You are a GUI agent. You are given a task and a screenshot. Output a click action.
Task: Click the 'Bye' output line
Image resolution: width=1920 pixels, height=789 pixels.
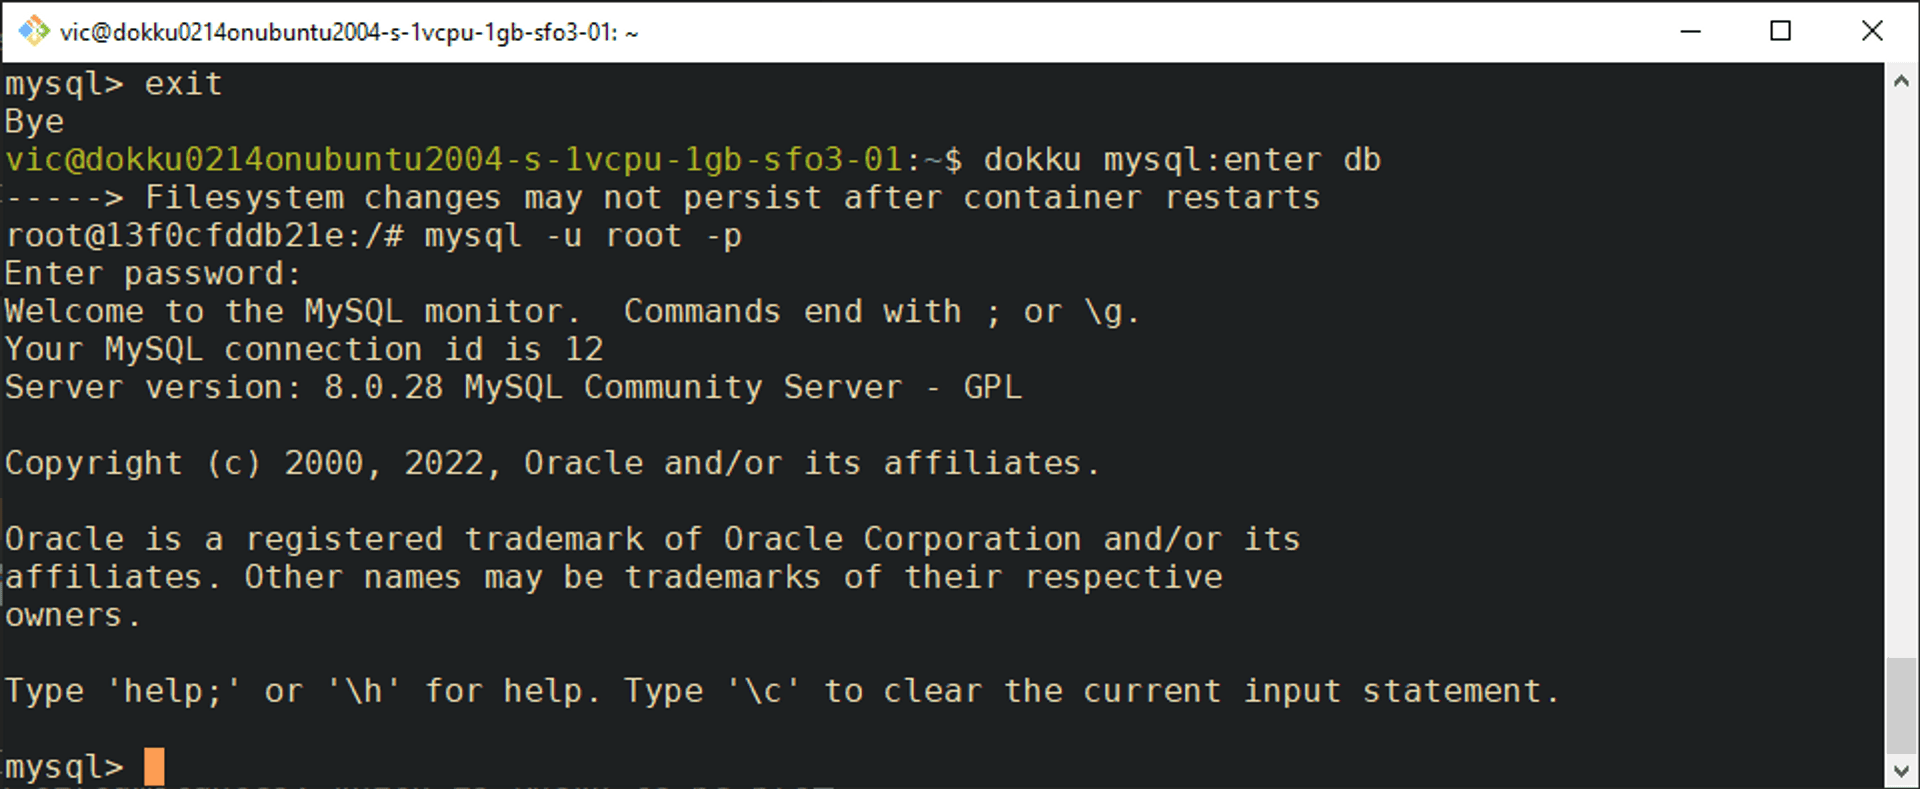34,122
